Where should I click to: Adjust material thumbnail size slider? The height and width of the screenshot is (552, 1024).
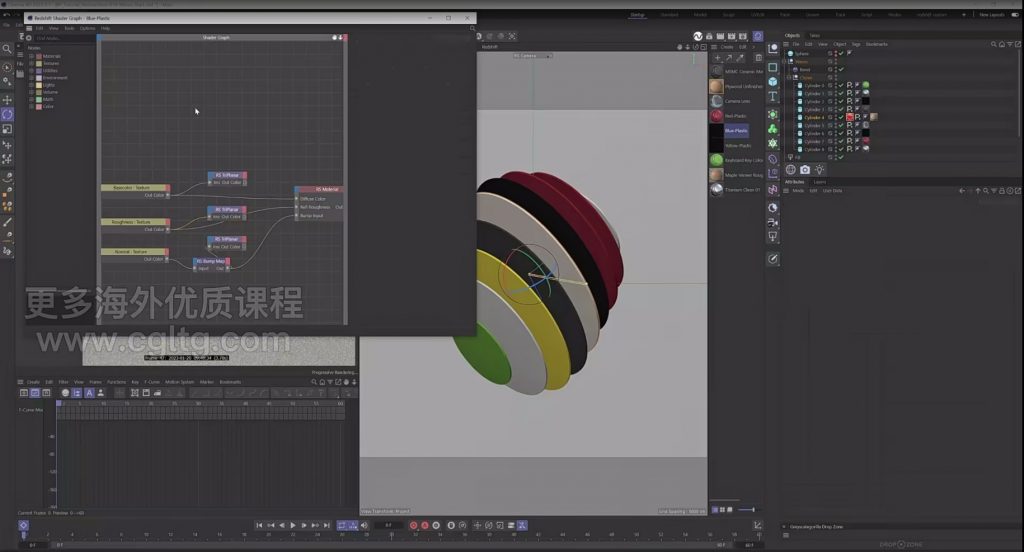pyautogui.click(x=748, y=510)
